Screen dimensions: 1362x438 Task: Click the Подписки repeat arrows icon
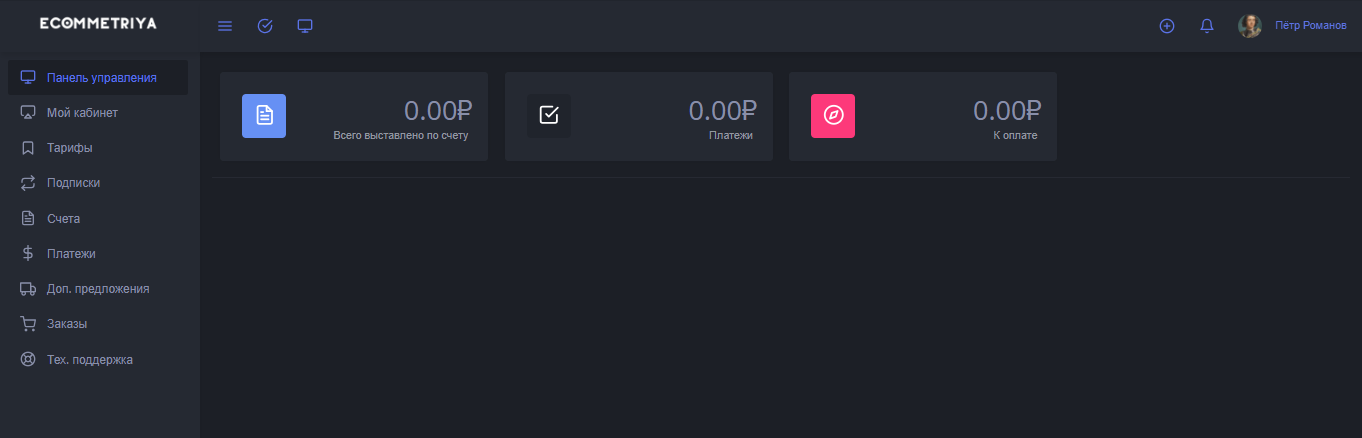[28, 183]
